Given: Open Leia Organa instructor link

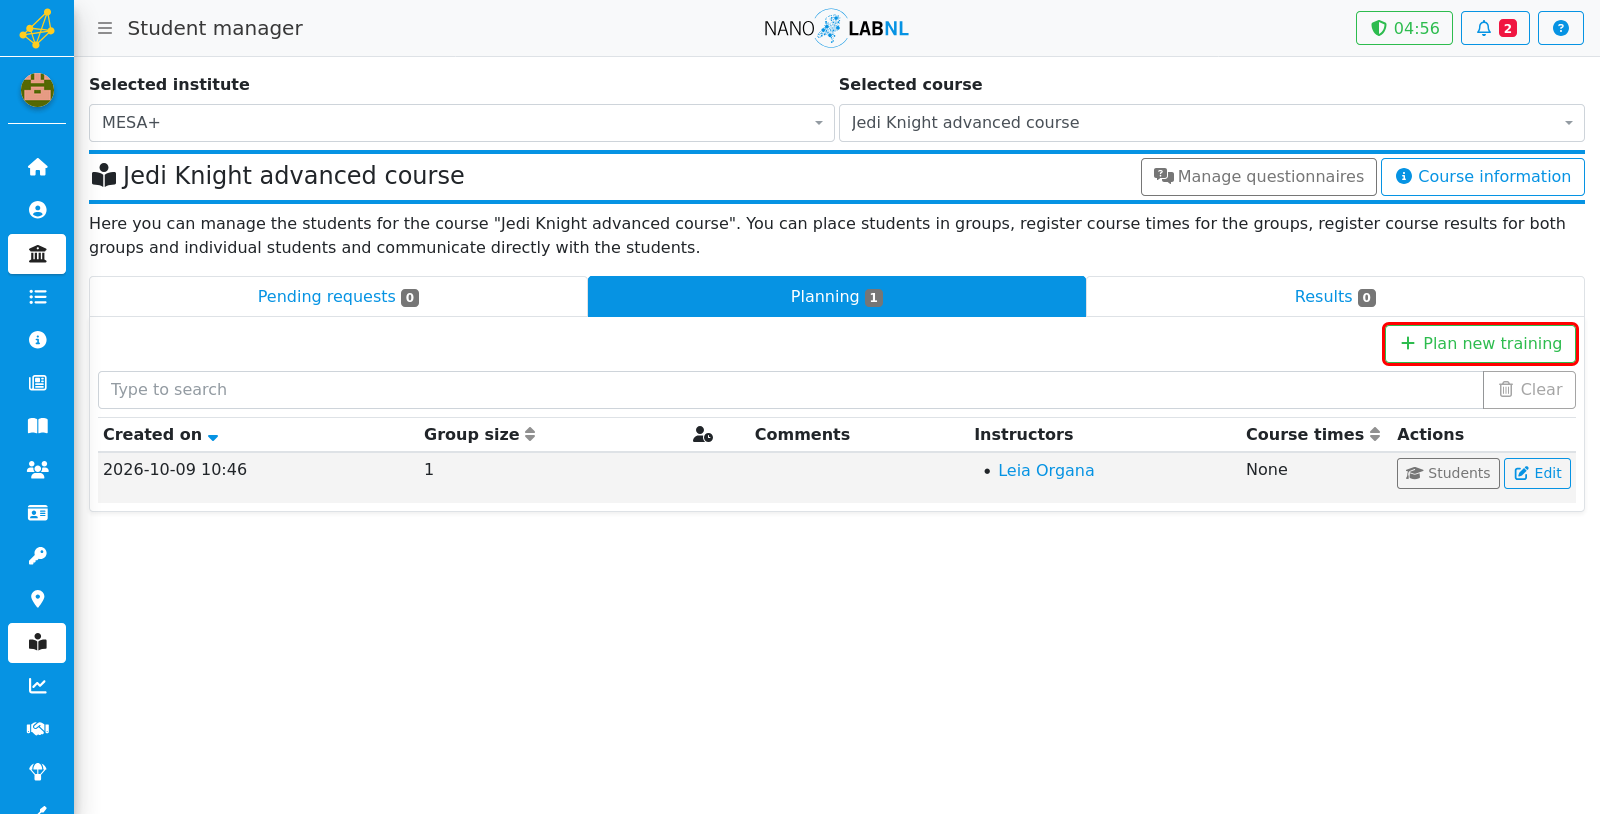Looking at the screenshot, I should coord(1046,471).
